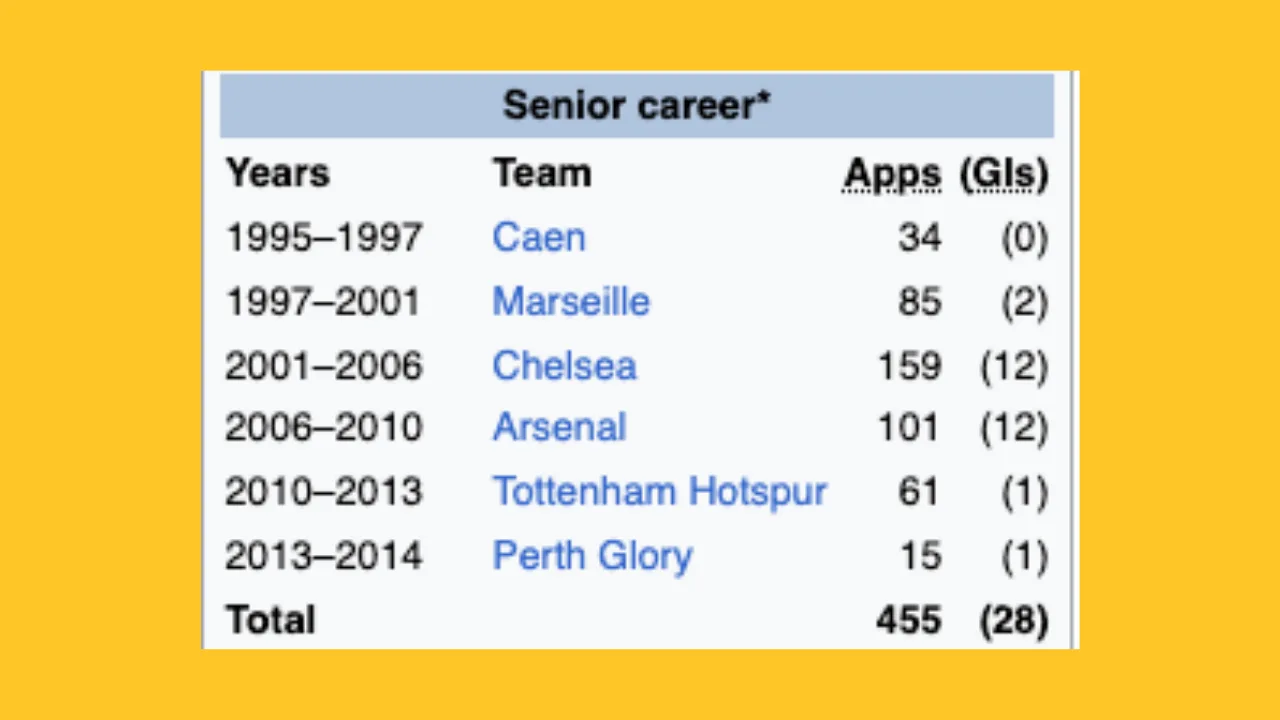This screenshot has width=1280, height=720.
Task: Click the Team column header
Action: click(x=542, y=174)
